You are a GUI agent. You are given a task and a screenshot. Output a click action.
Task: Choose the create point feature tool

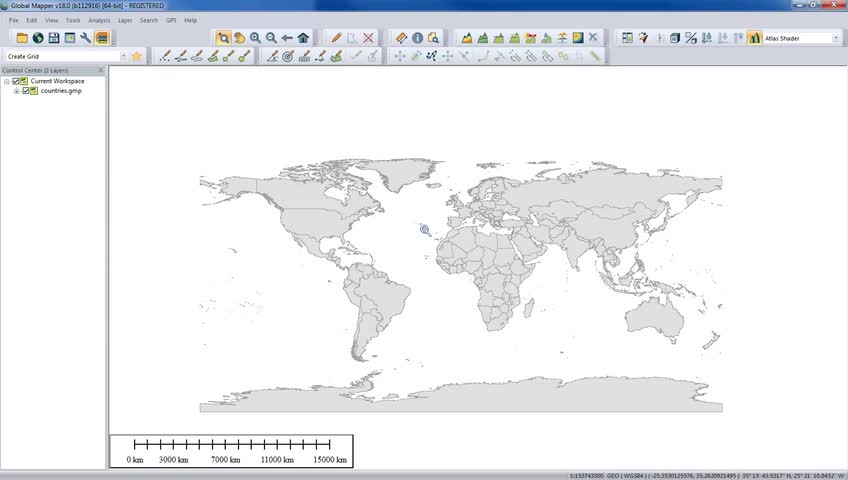tap(164, 56)
